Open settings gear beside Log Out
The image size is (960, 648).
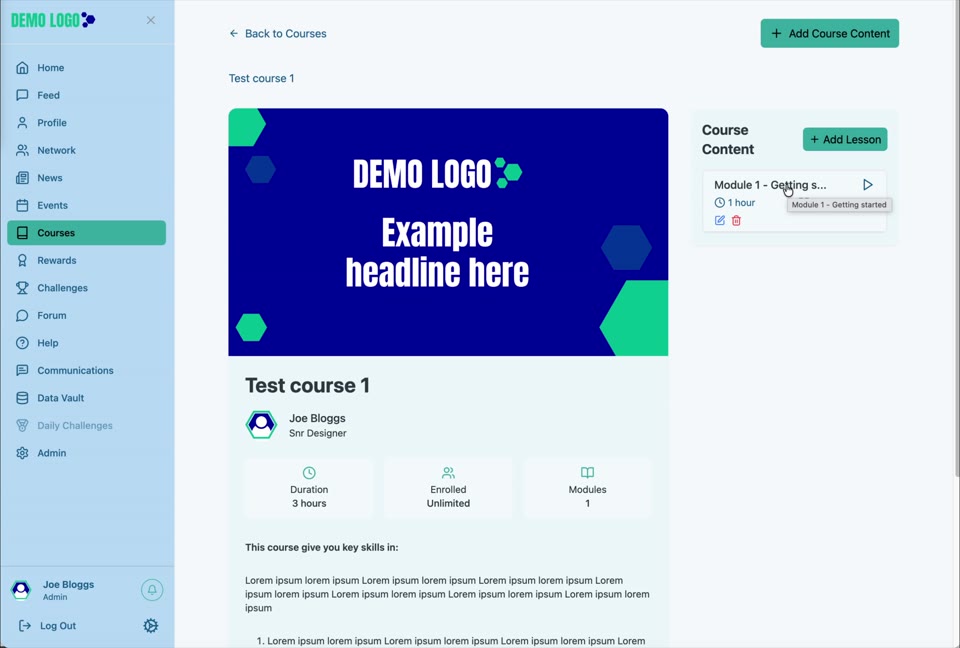151,625
